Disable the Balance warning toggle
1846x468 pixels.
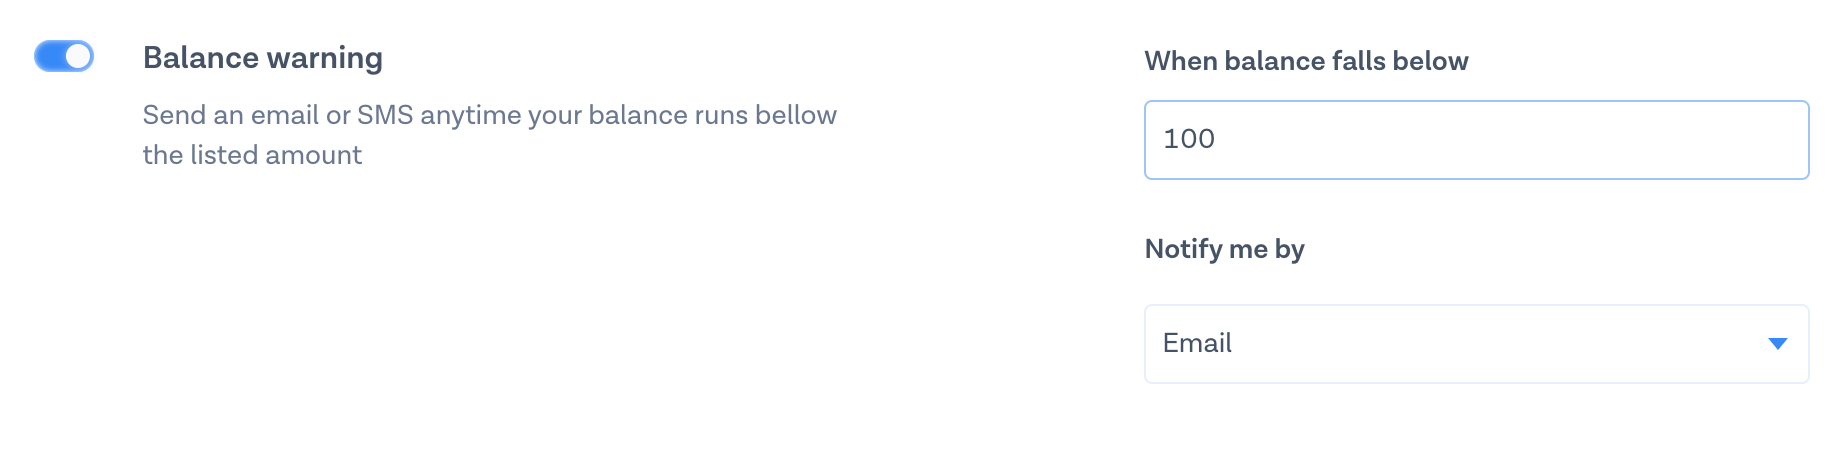pyautogui.click(x=64, y=56)
